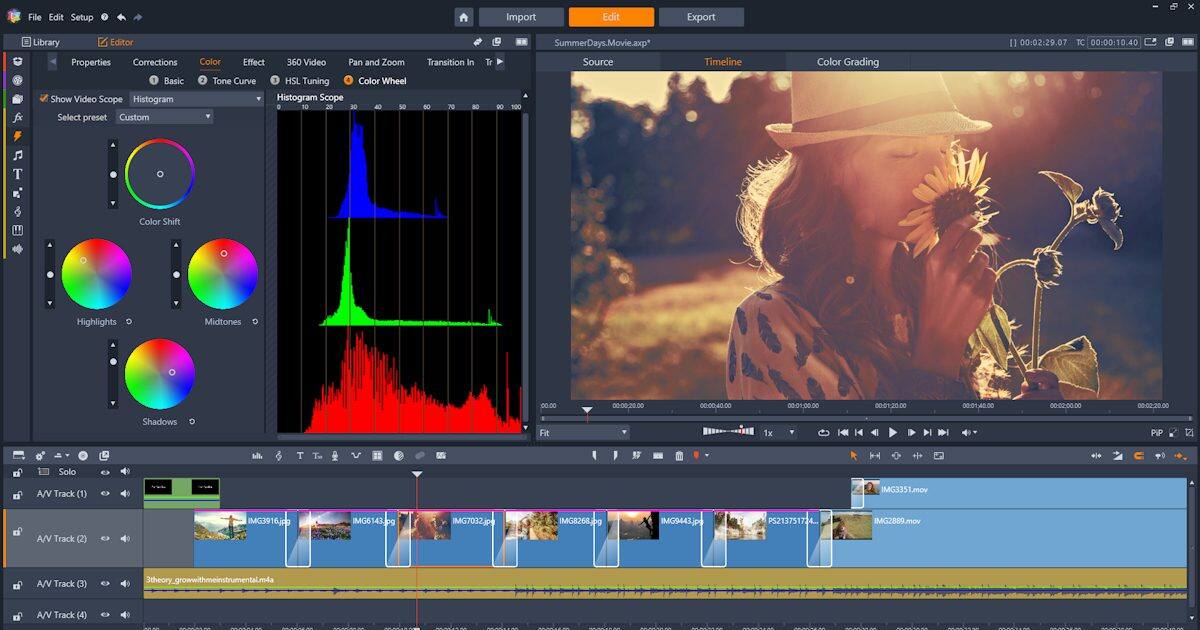Toggle Solo mode on A/V Track 1
The height and width of the screenshot is (630, 1200).
pos(65,471)
